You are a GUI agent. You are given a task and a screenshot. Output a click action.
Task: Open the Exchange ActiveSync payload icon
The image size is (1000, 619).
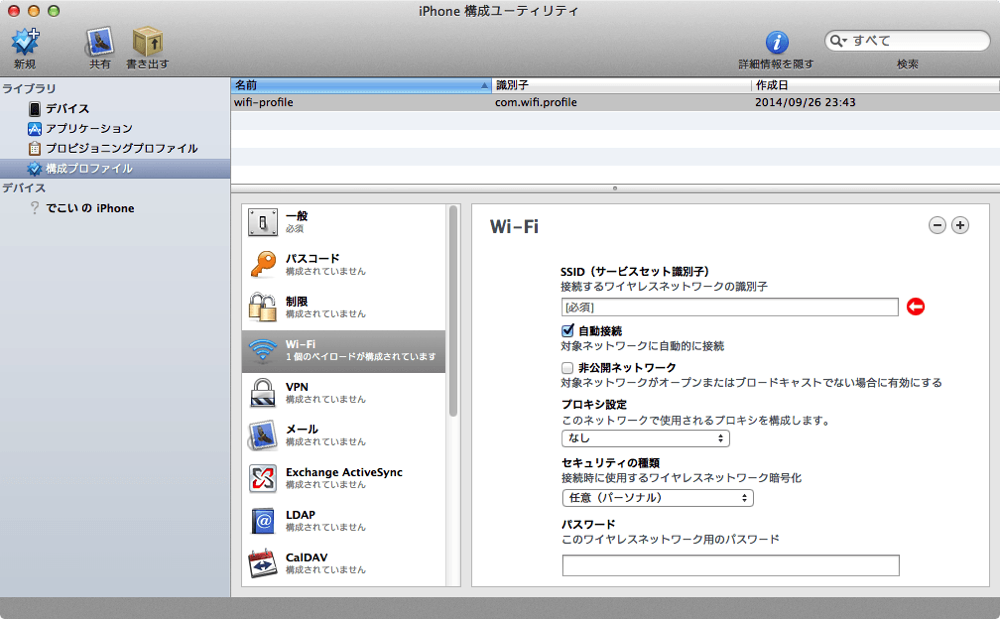click(x=263, y=478)
